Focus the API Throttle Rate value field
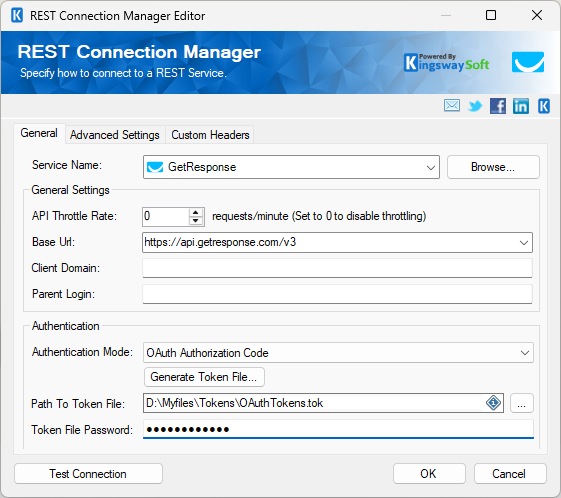 tap(166, 216)
